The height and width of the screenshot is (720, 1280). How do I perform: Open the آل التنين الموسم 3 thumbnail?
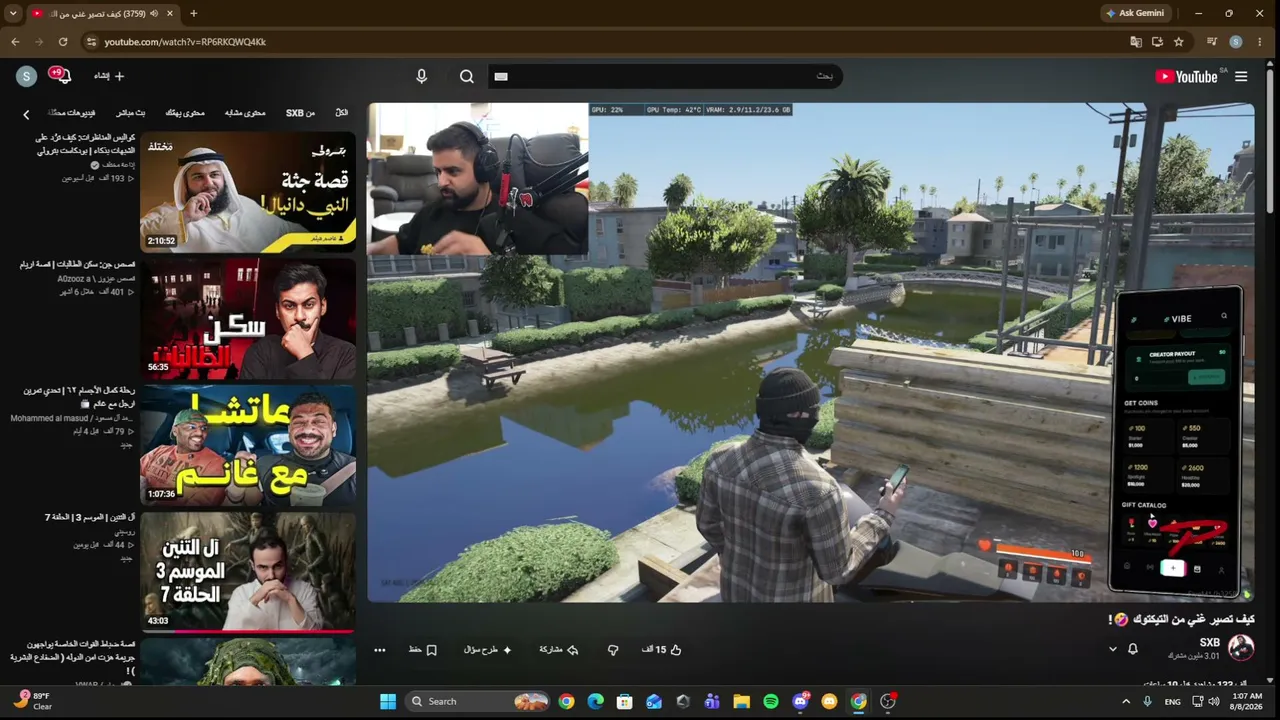point(248,573)
